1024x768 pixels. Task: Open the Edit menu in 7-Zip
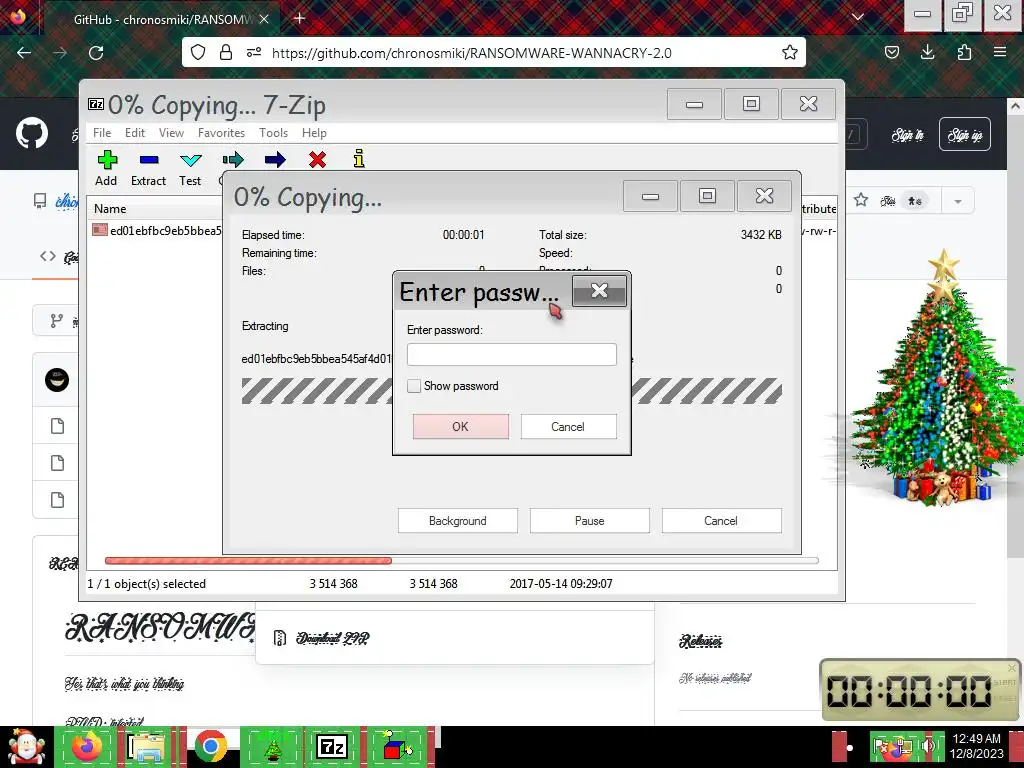pyautogui.click(x=135, y=133)
